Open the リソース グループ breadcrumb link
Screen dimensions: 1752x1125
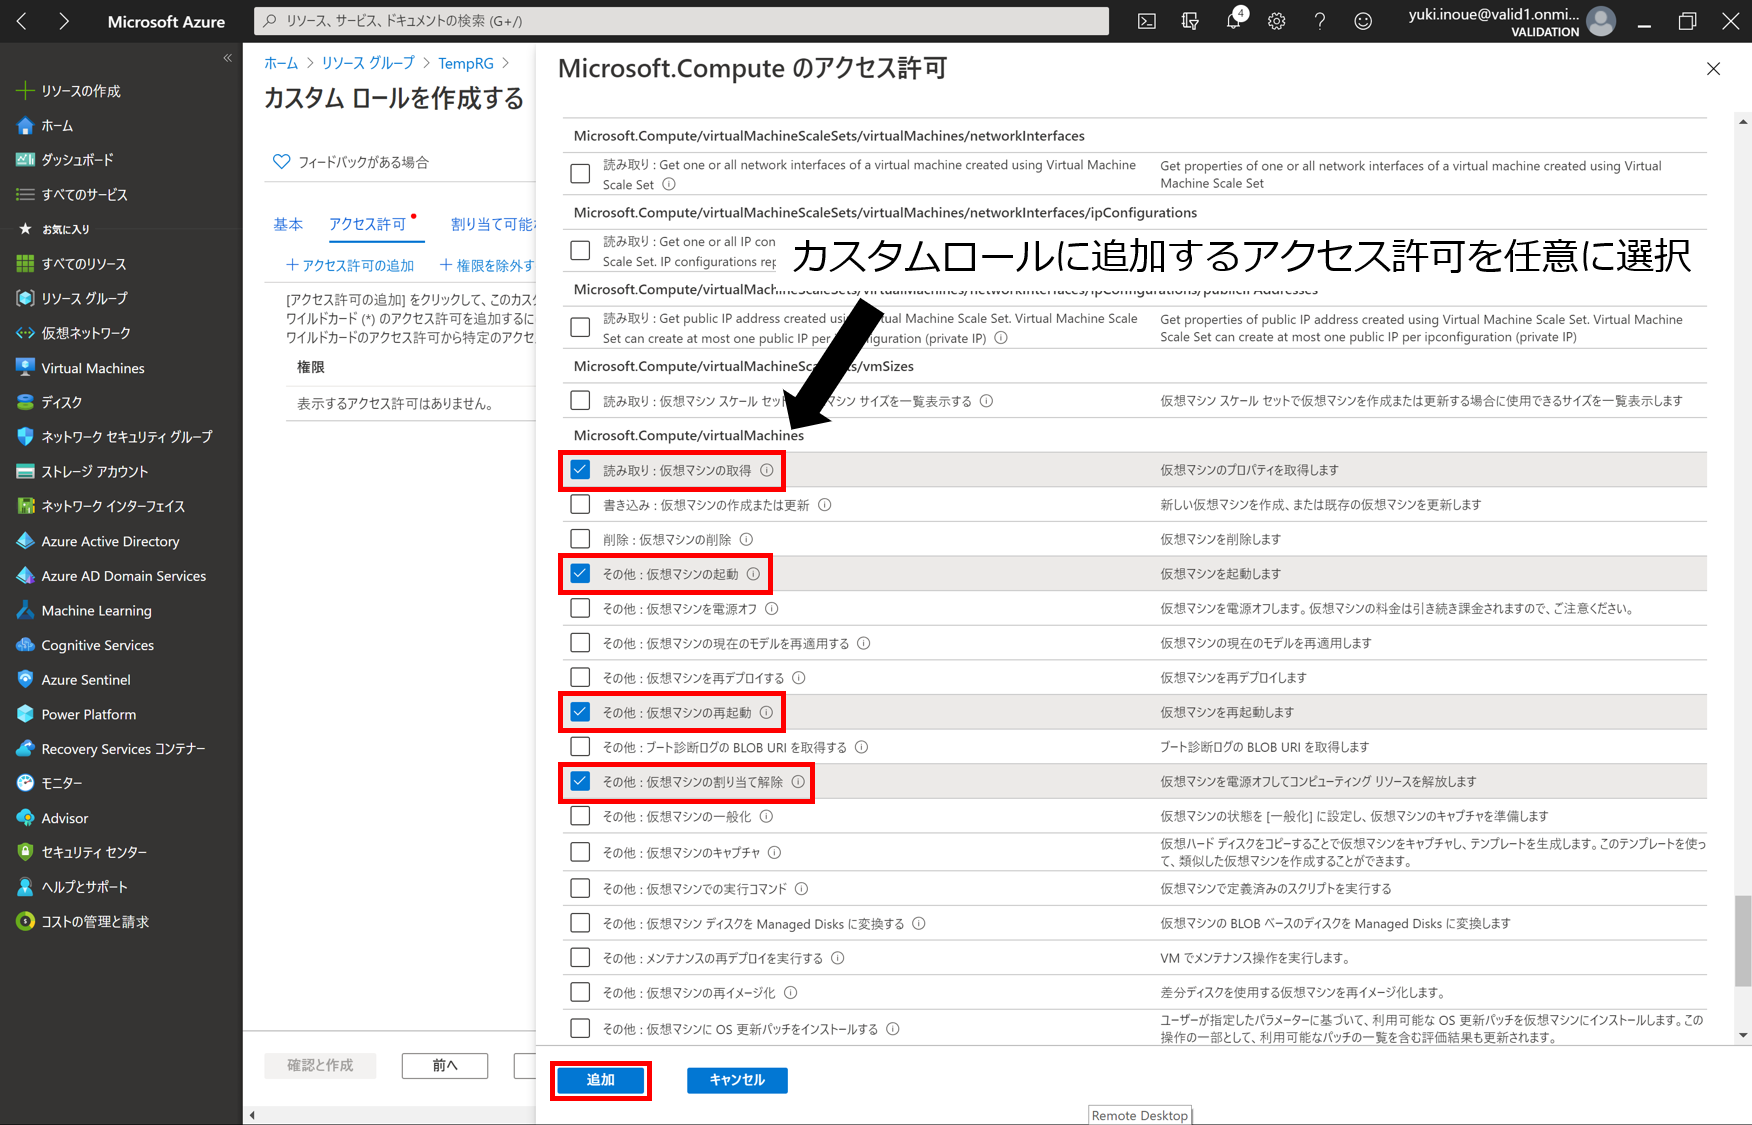368,63
